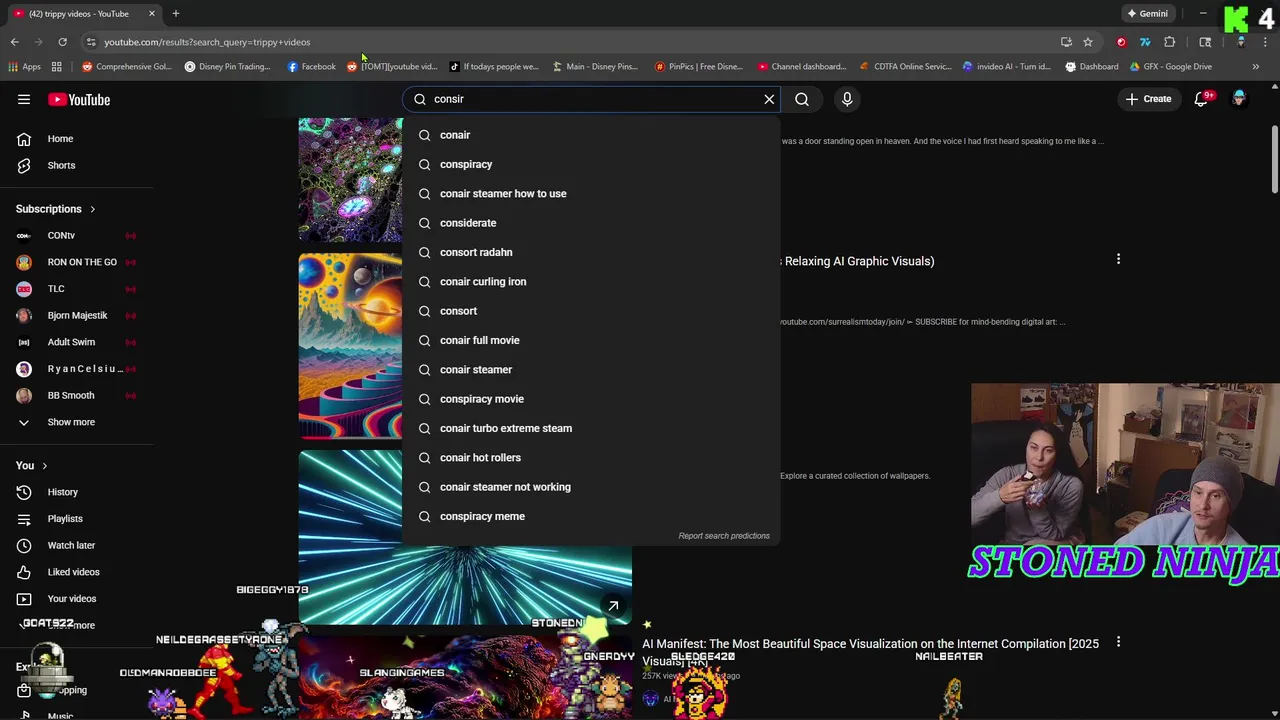Go back in the browser

click(14, 42)
